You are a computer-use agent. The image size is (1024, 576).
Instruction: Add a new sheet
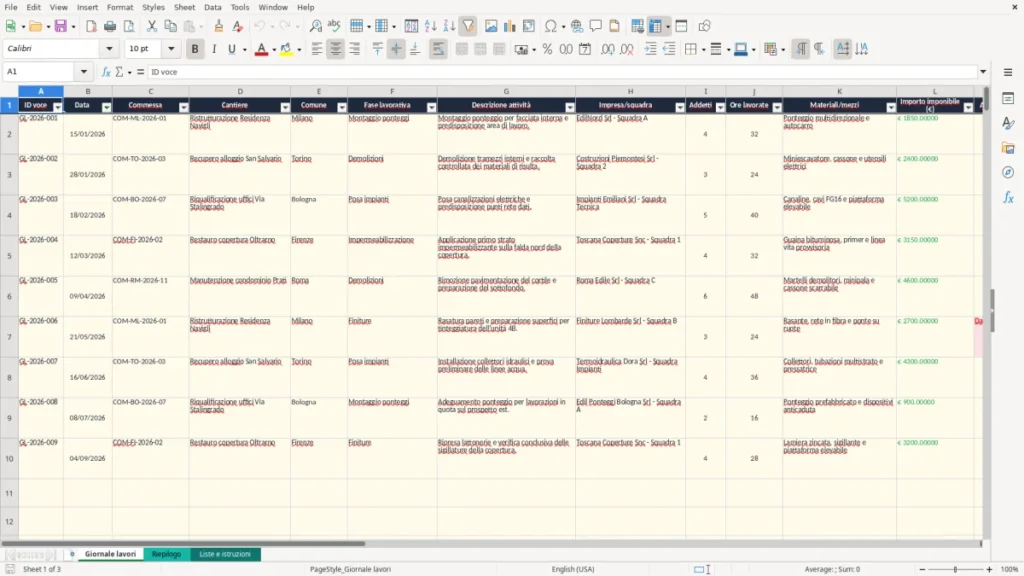tap(72, 554)
